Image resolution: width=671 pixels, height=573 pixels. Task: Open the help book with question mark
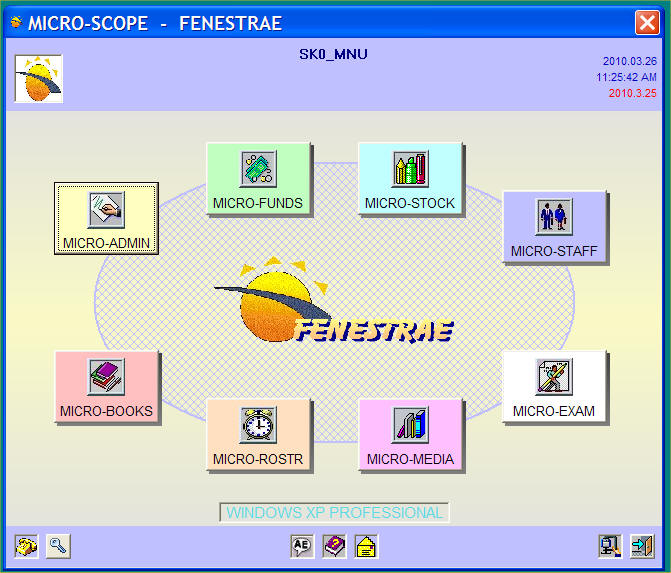334,546
